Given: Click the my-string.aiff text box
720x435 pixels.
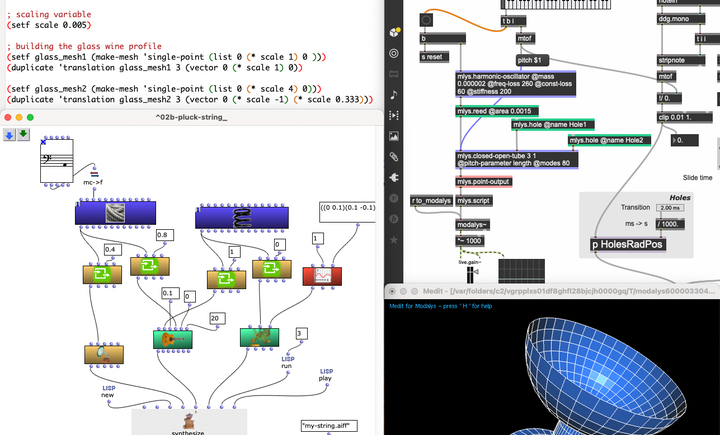Looking at the screenshot, I should point(328,426).
